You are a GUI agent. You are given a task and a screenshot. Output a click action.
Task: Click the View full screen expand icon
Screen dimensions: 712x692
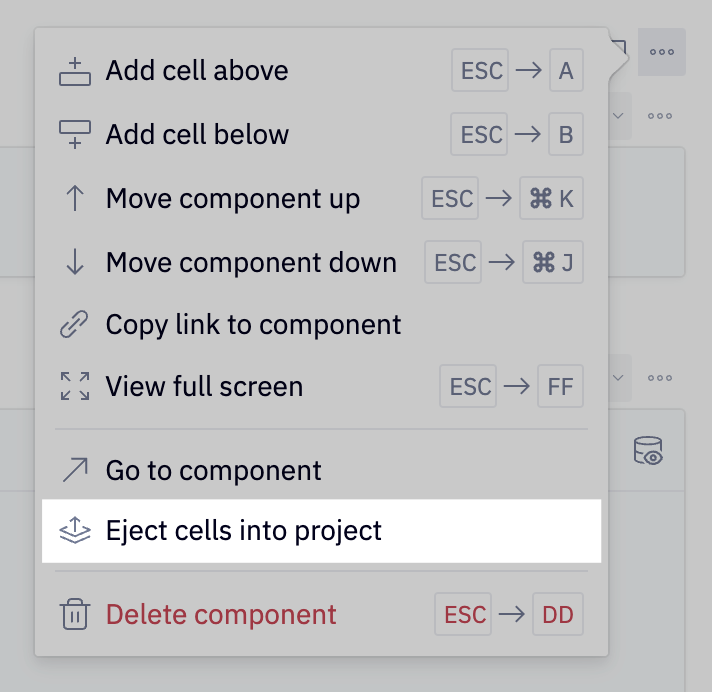75,386
